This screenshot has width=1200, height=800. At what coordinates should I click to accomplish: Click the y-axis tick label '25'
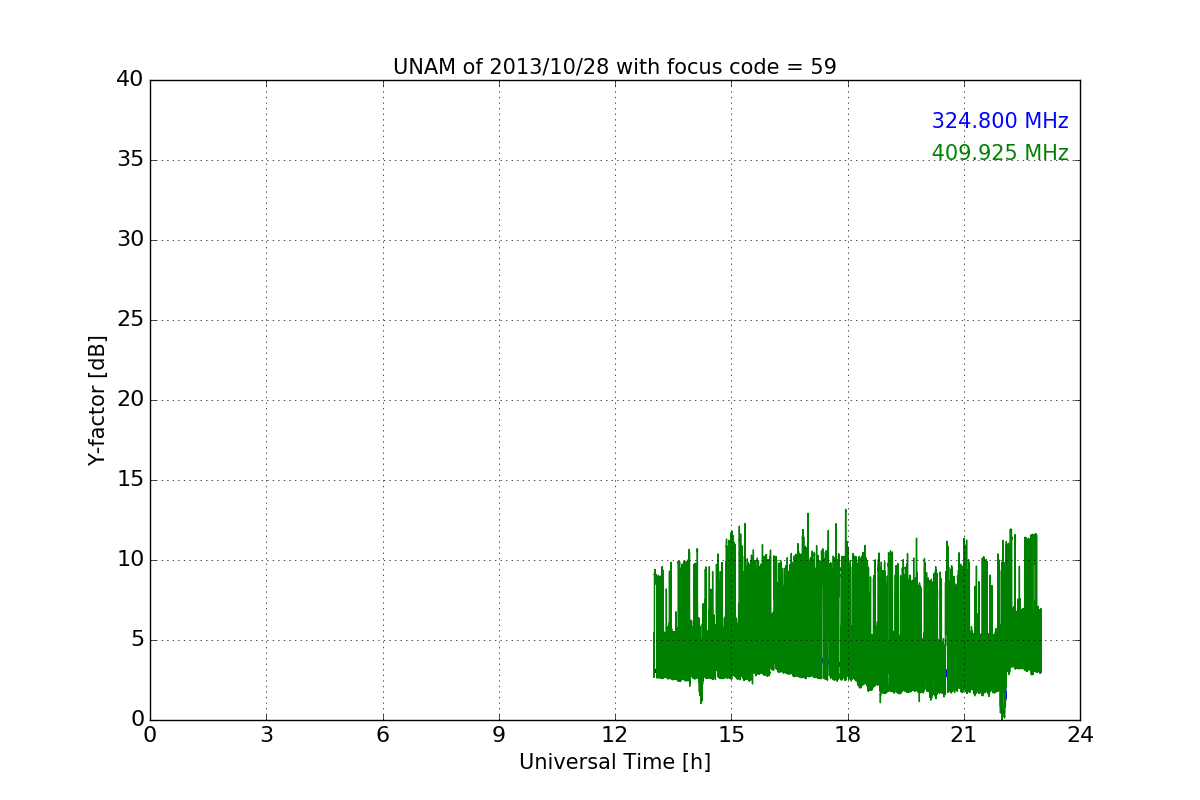pyautogui.click(x=130, y=320)
